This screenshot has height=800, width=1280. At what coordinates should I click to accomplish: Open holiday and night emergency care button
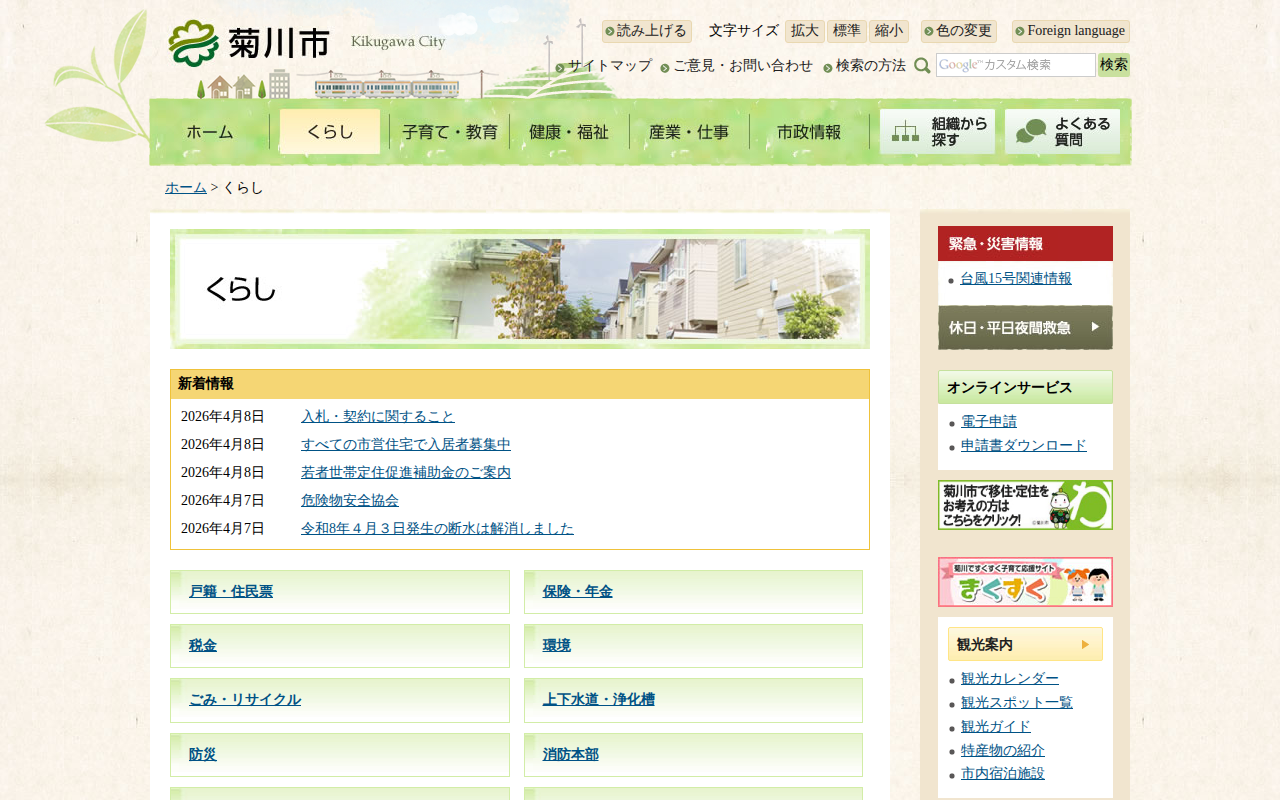click(x=1025, y=327)
